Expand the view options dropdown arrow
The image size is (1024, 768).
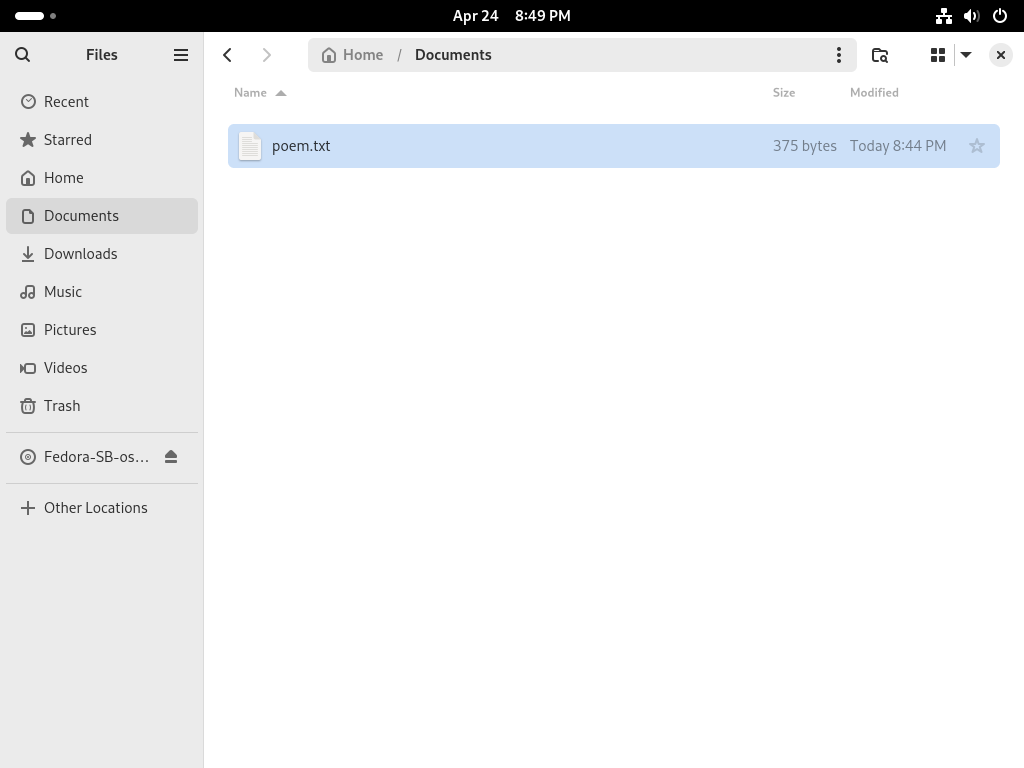pos(966,55)
